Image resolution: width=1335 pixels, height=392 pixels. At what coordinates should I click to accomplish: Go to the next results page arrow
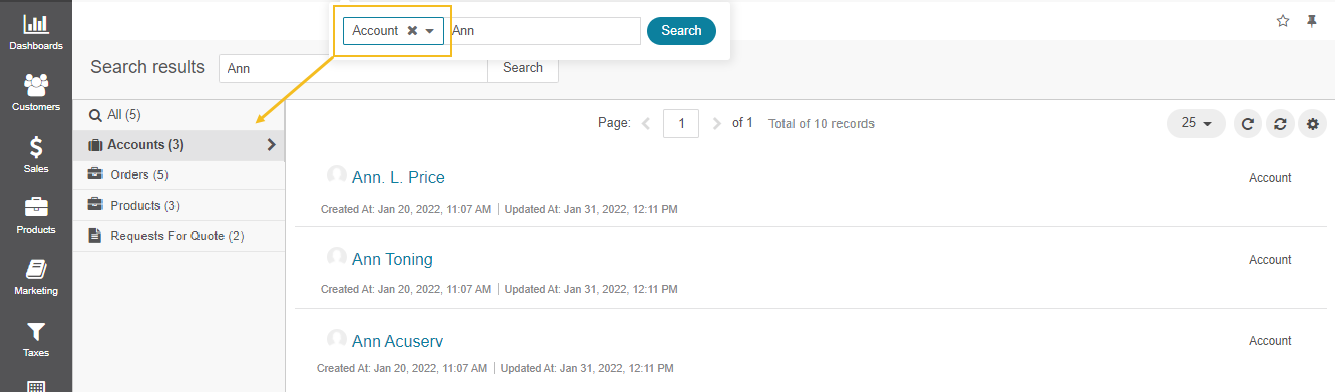click(716, 124)
